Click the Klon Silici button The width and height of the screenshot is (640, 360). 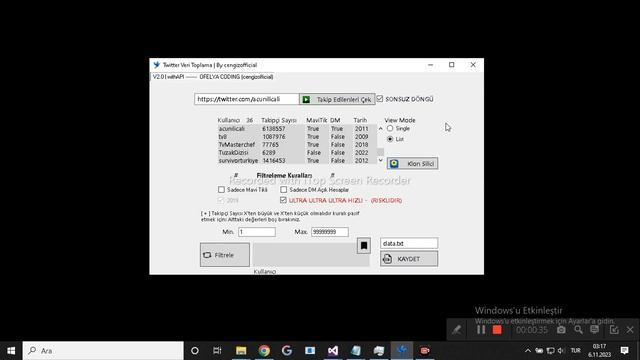tap(413, 164)
